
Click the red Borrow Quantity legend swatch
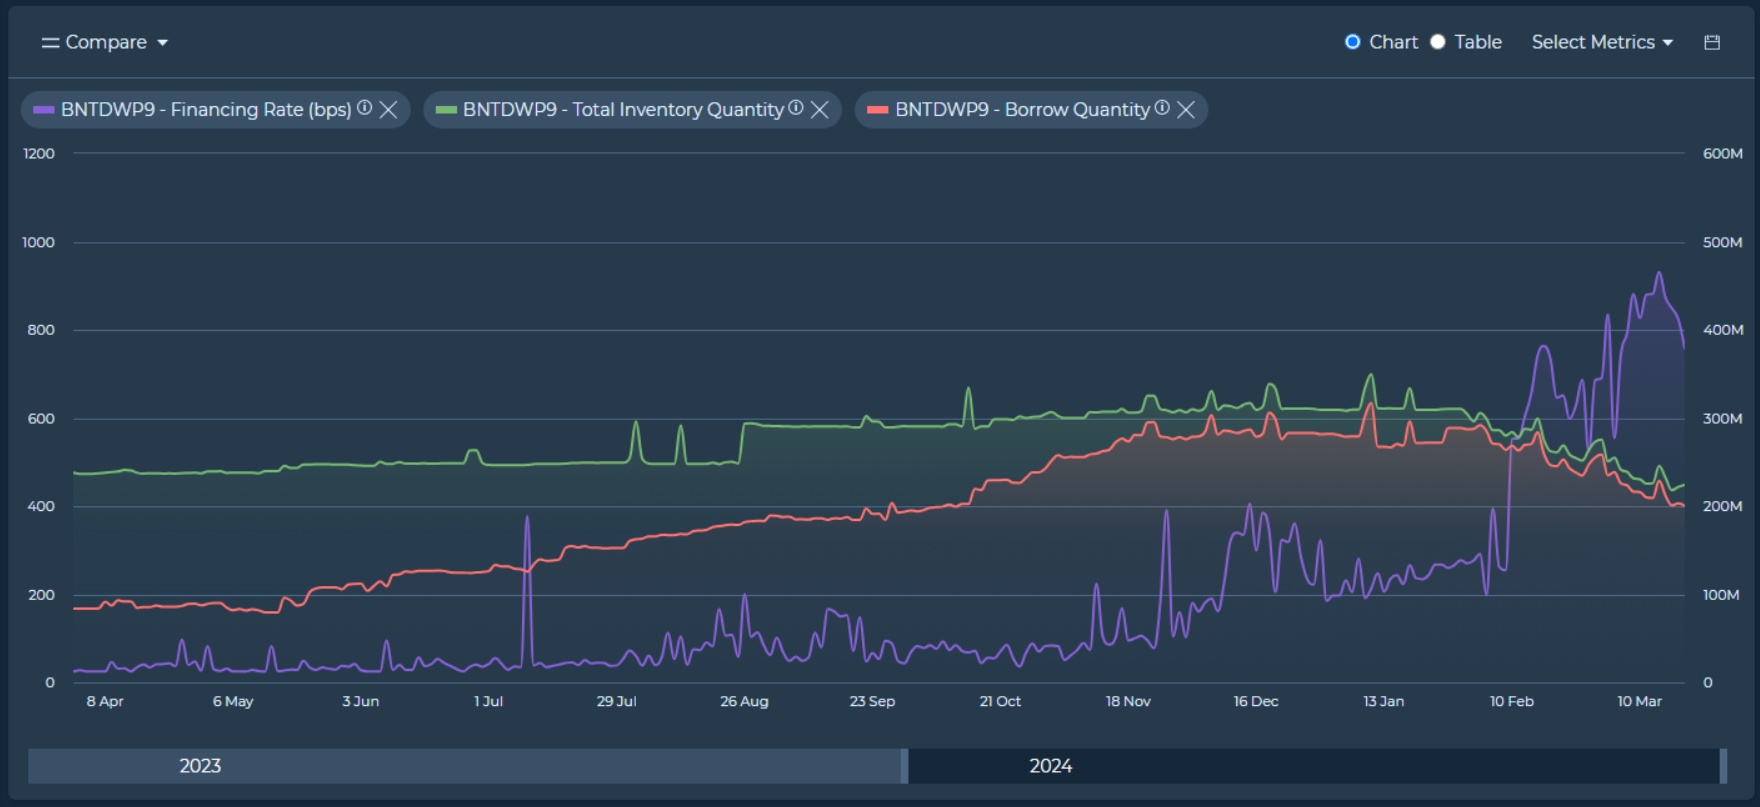click(x=878, y=110)
